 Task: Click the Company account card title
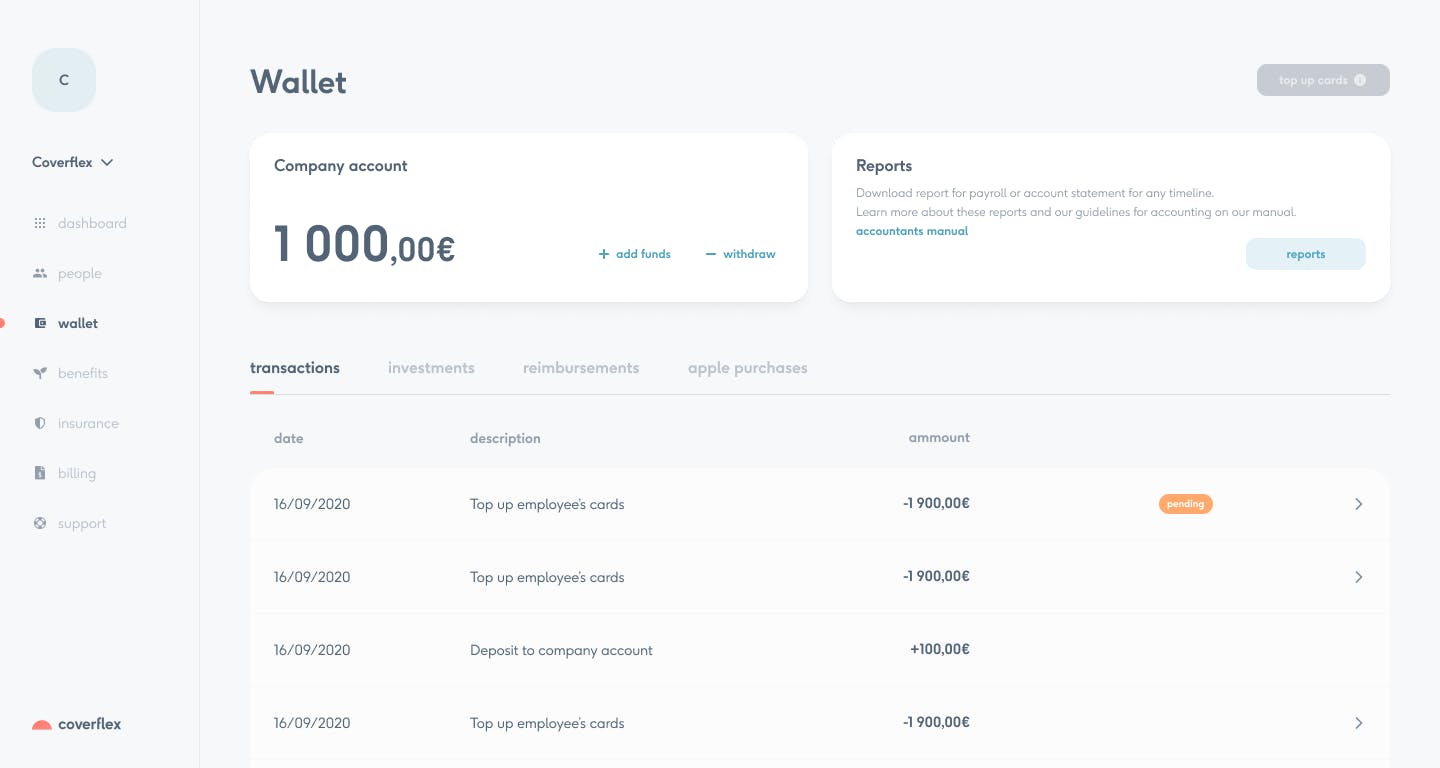pyautogui.click(x=341, y=166)
